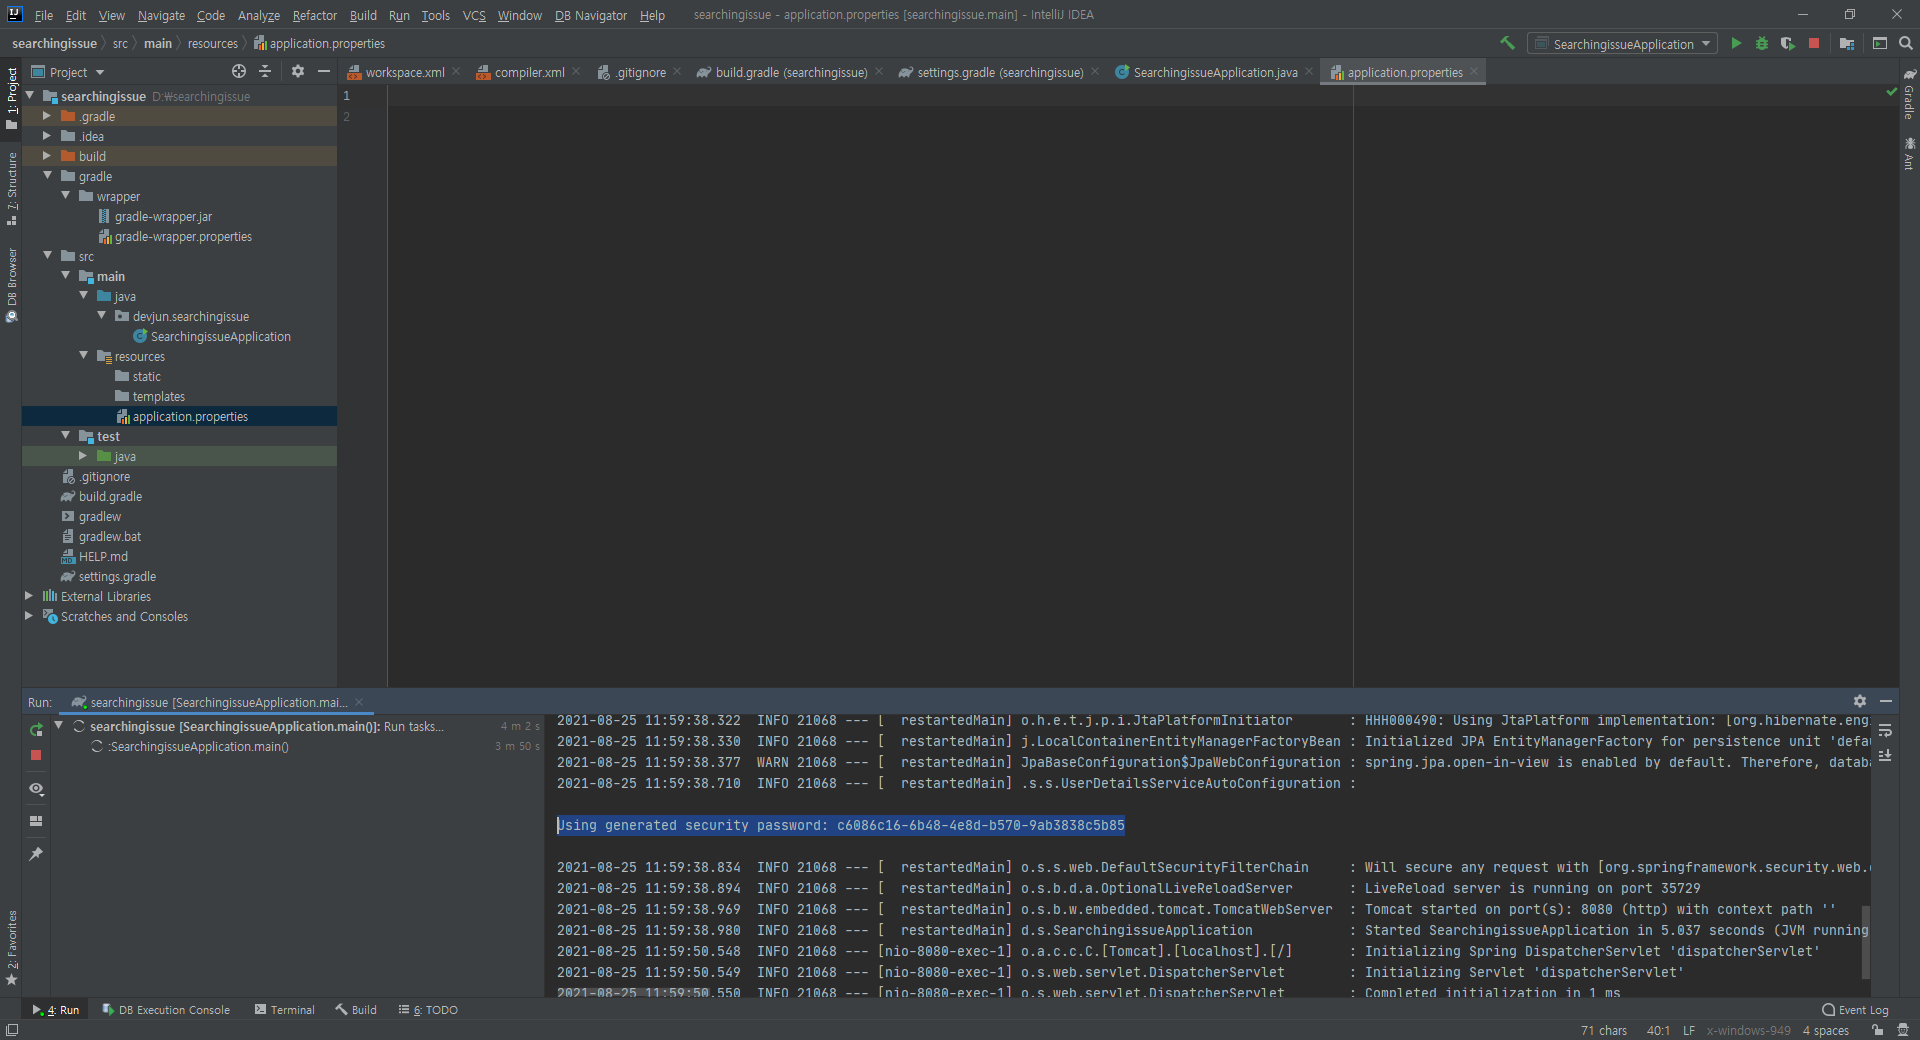Pin the Run tab
1920x1040 pixels.
pos(36,853)
